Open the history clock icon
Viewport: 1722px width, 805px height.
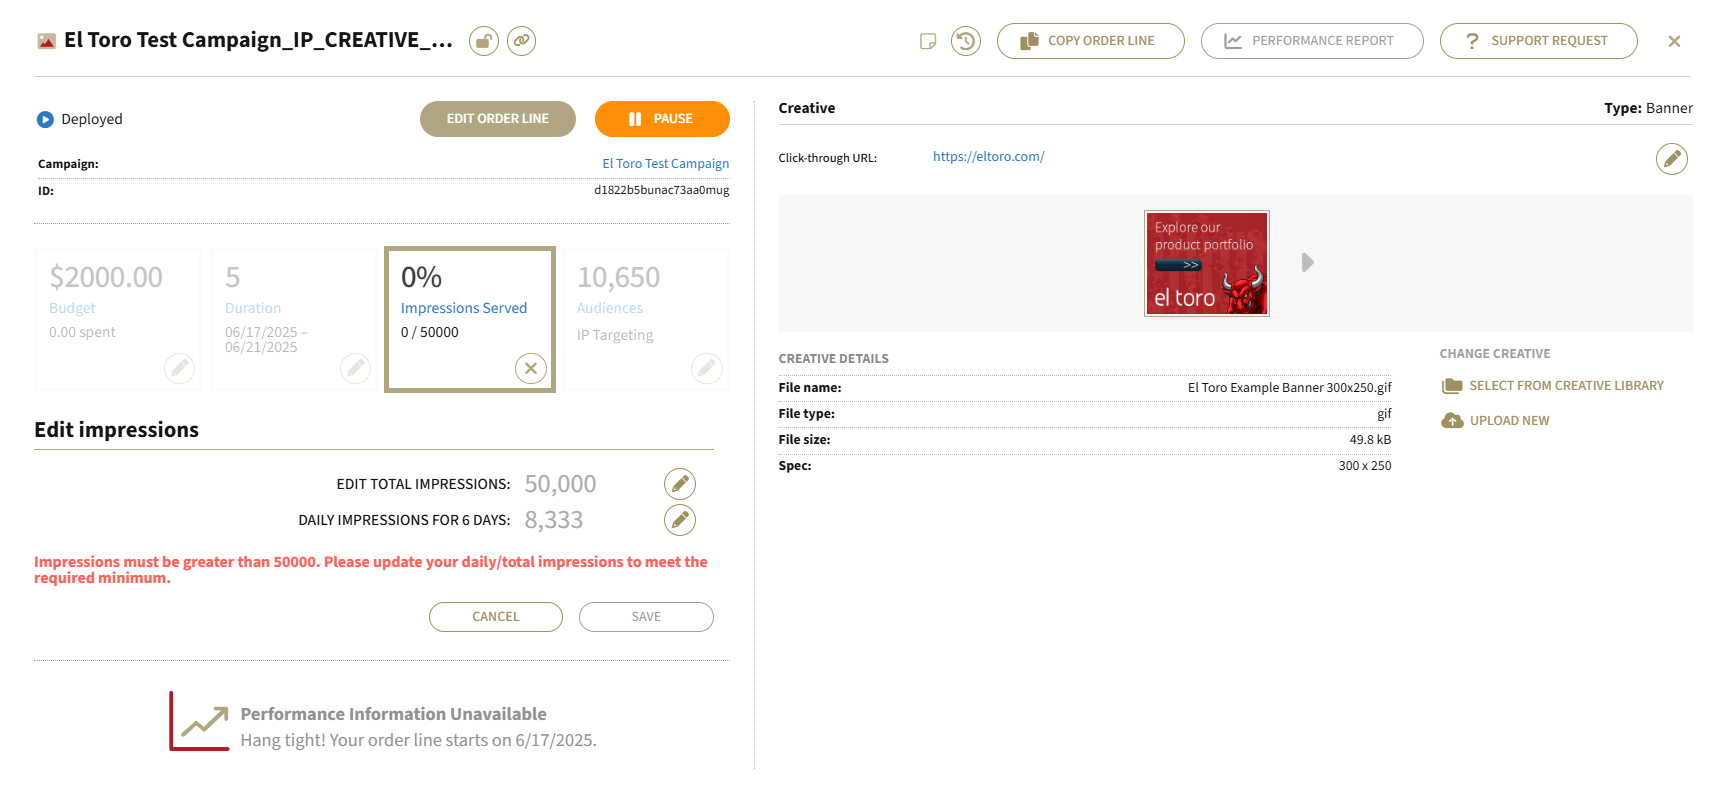(x=966, y=41)
